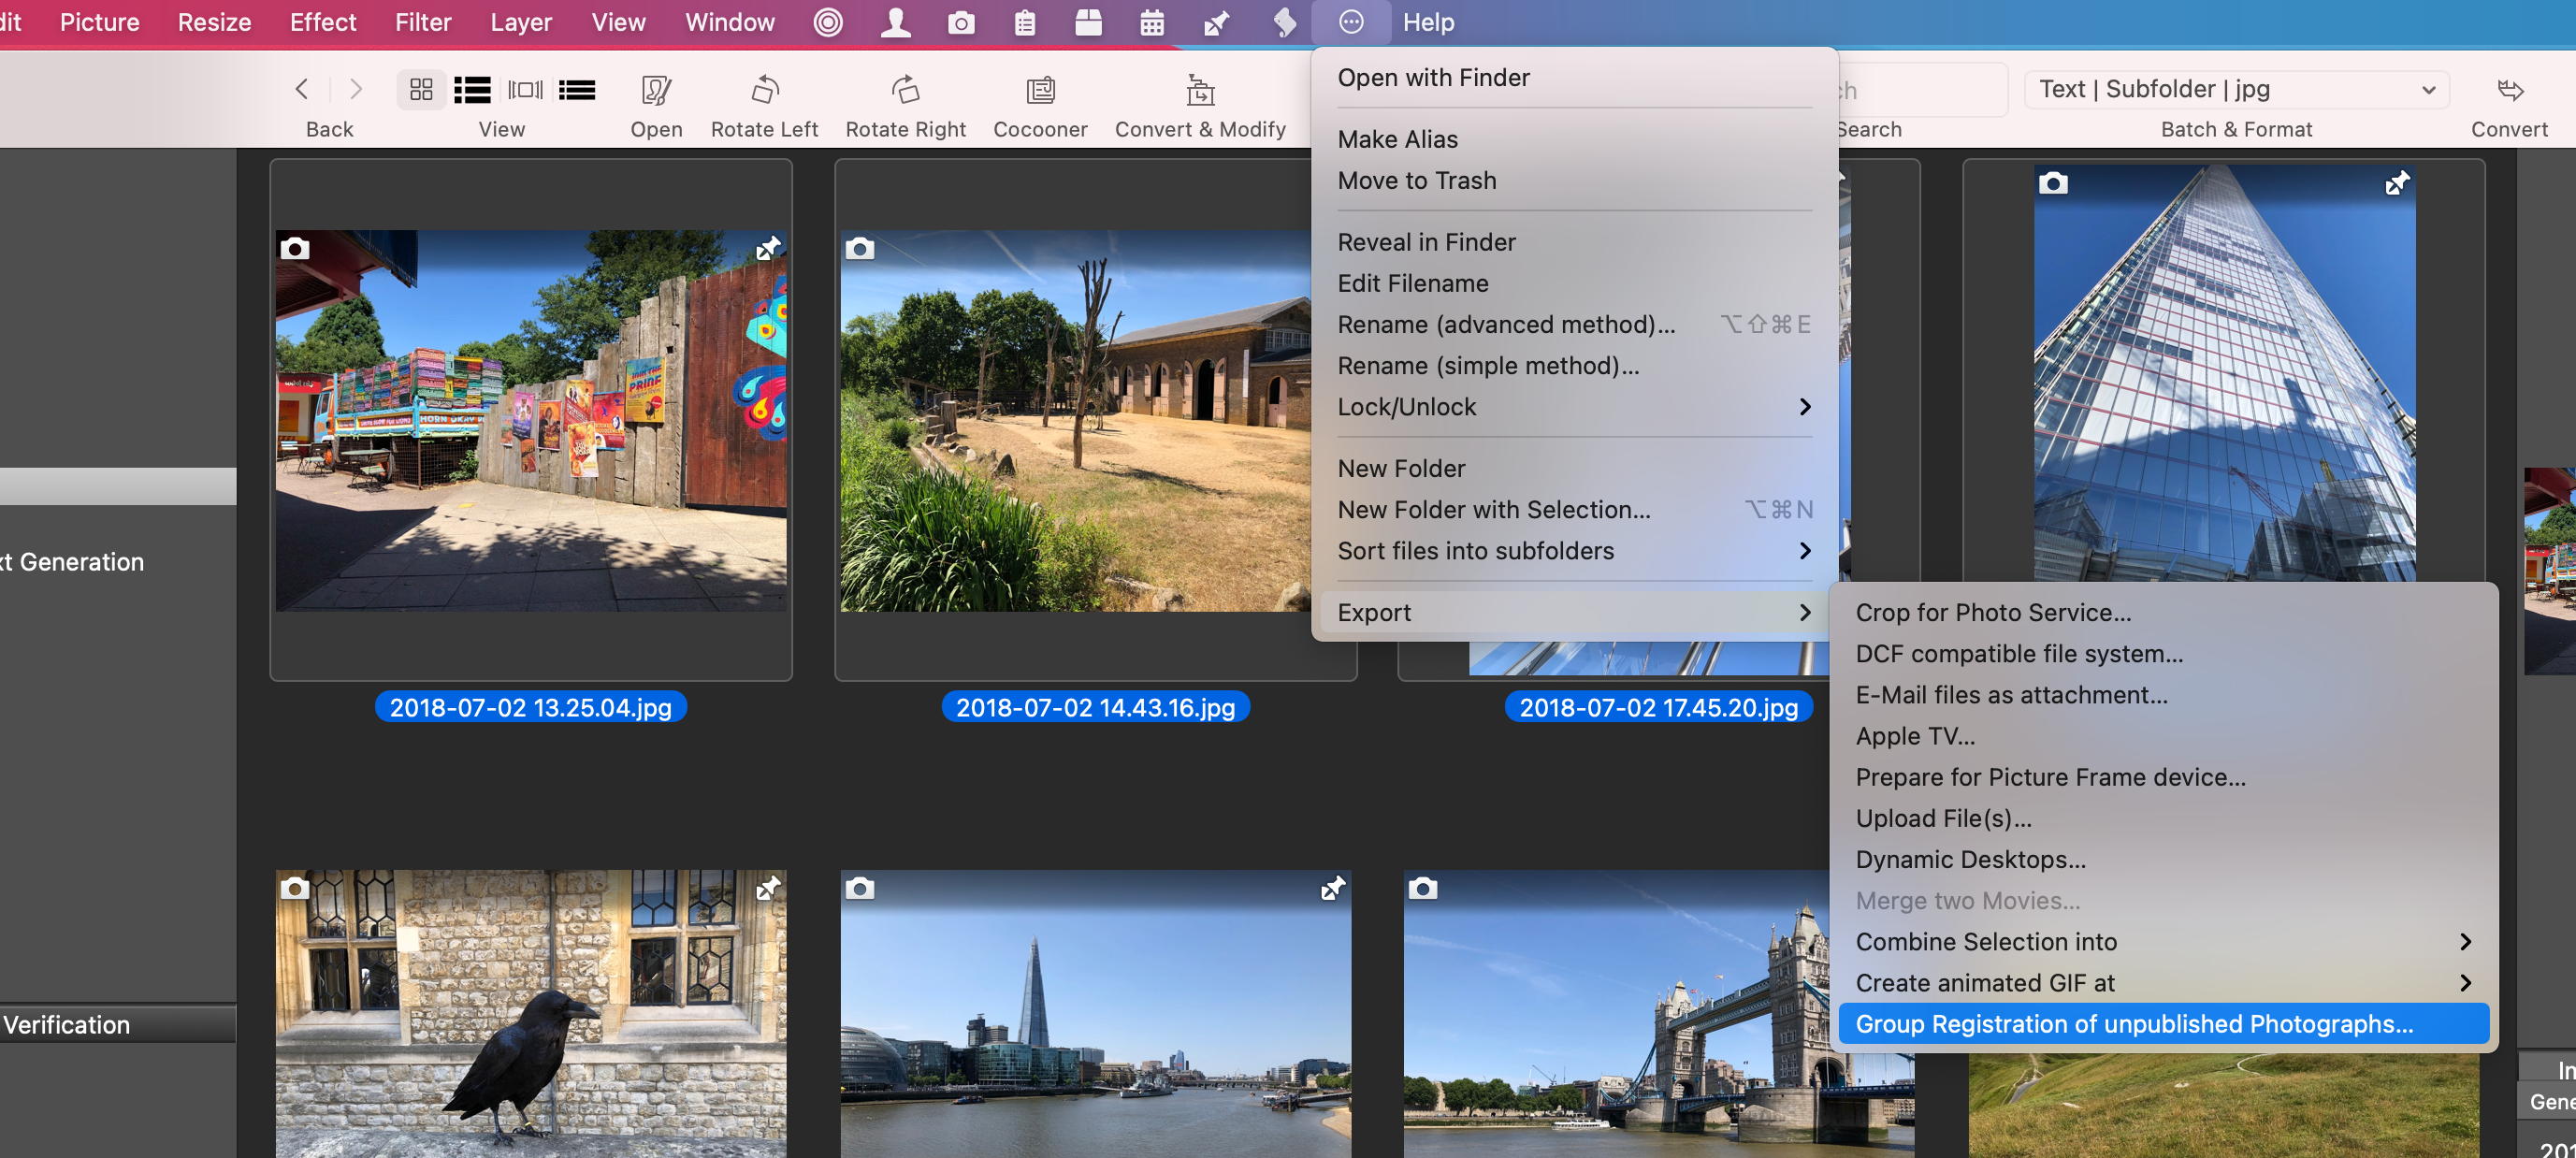
Task: Select Crop for Photo Service option
Action: pyautogui.click(x=1991, y=611)
